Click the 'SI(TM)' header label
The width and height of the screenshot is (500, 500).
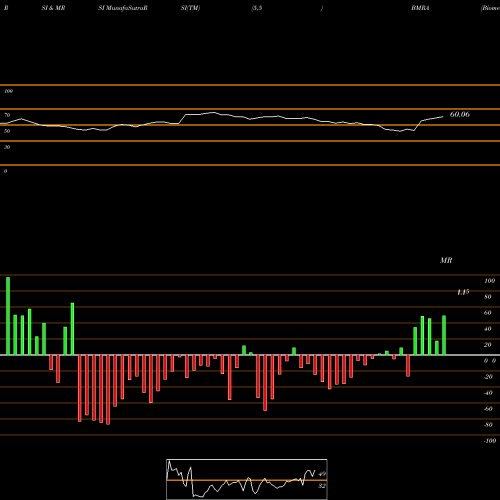point(190,8)
